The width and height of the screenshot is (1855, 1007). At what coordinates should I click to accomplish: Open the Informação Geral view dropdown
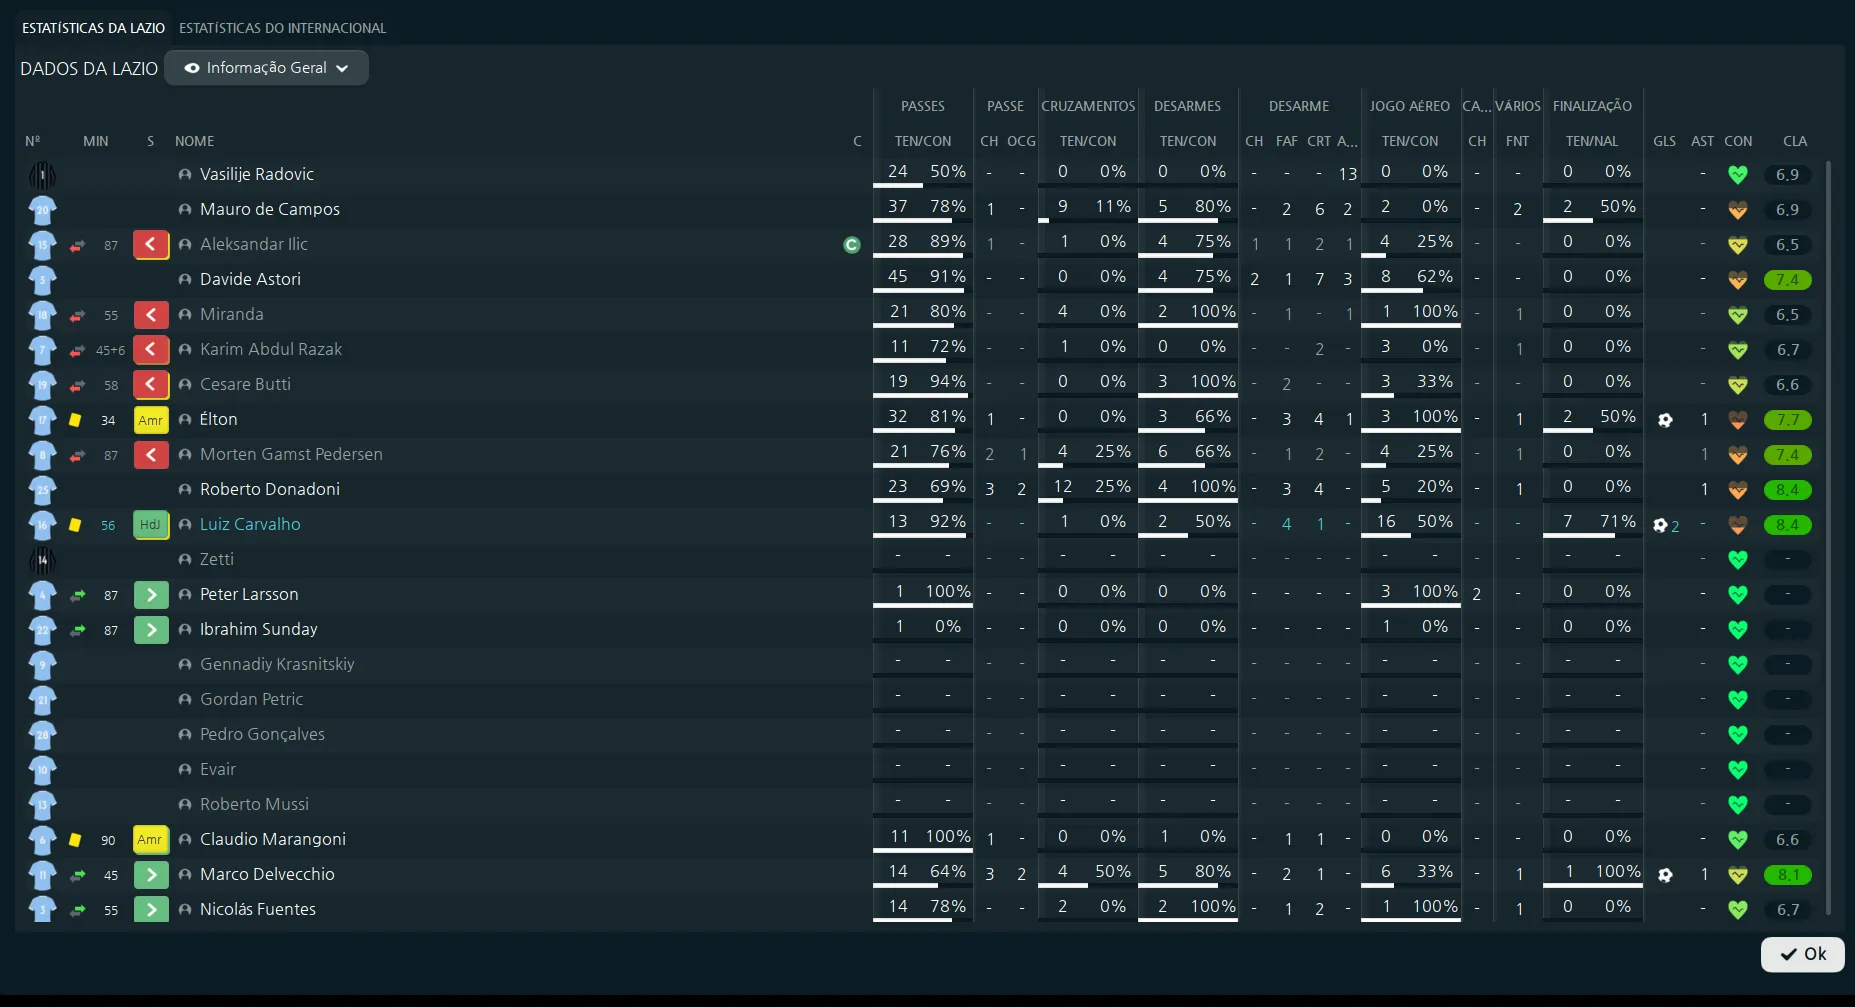click(266, 68)
